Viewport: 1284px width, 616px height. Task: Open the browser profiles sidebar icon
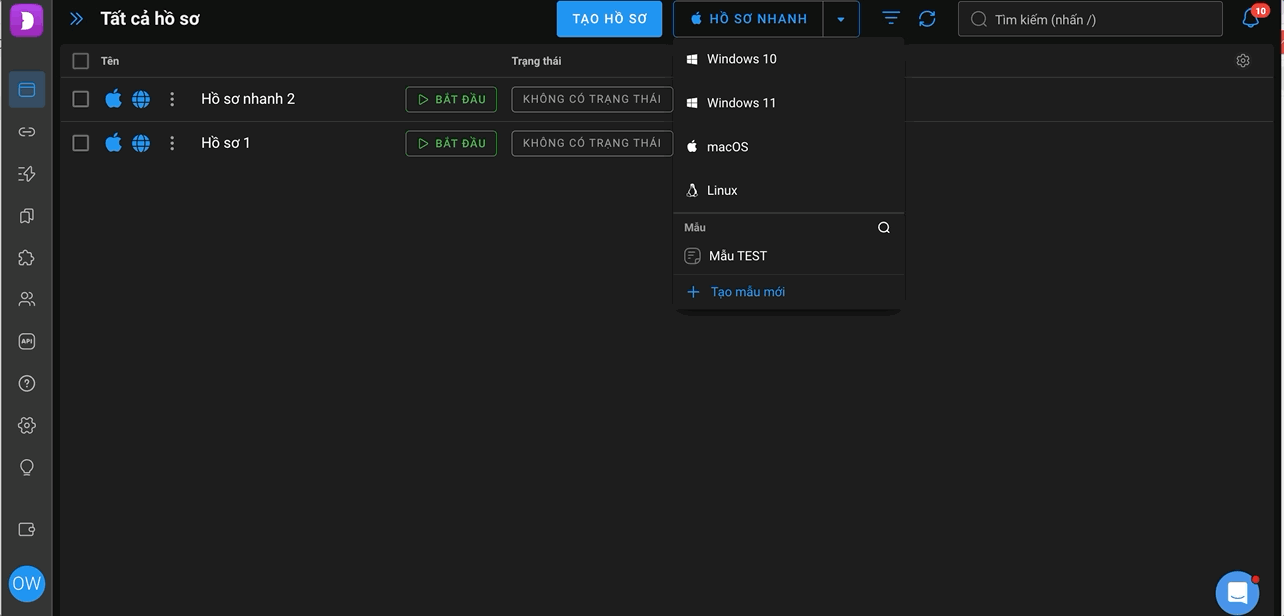27,90
